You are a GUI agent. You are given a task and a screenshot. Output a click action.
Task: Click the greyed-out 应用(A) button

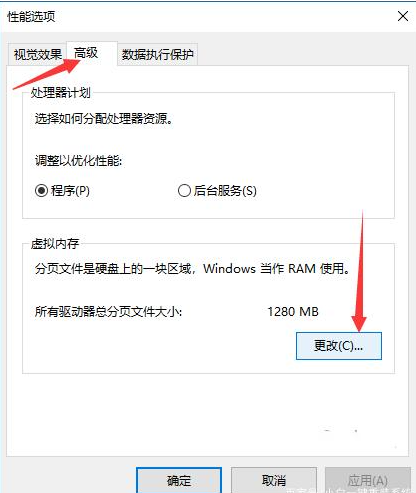368,480
